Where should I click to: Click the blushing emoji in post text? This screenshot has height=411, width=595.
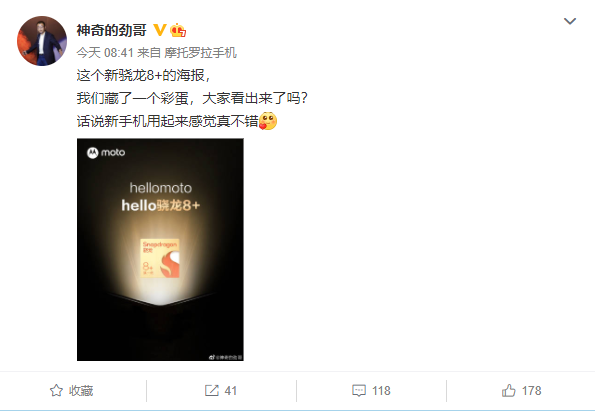[268, 121]
